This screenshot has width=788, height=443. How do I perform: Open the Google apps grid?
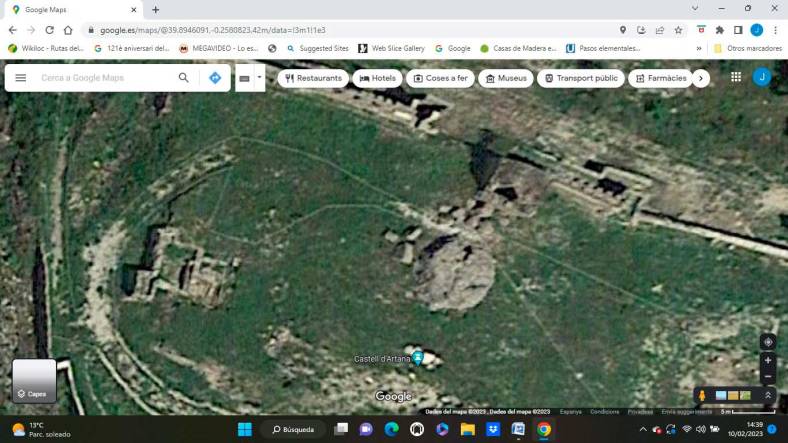(x=736, y=77)
